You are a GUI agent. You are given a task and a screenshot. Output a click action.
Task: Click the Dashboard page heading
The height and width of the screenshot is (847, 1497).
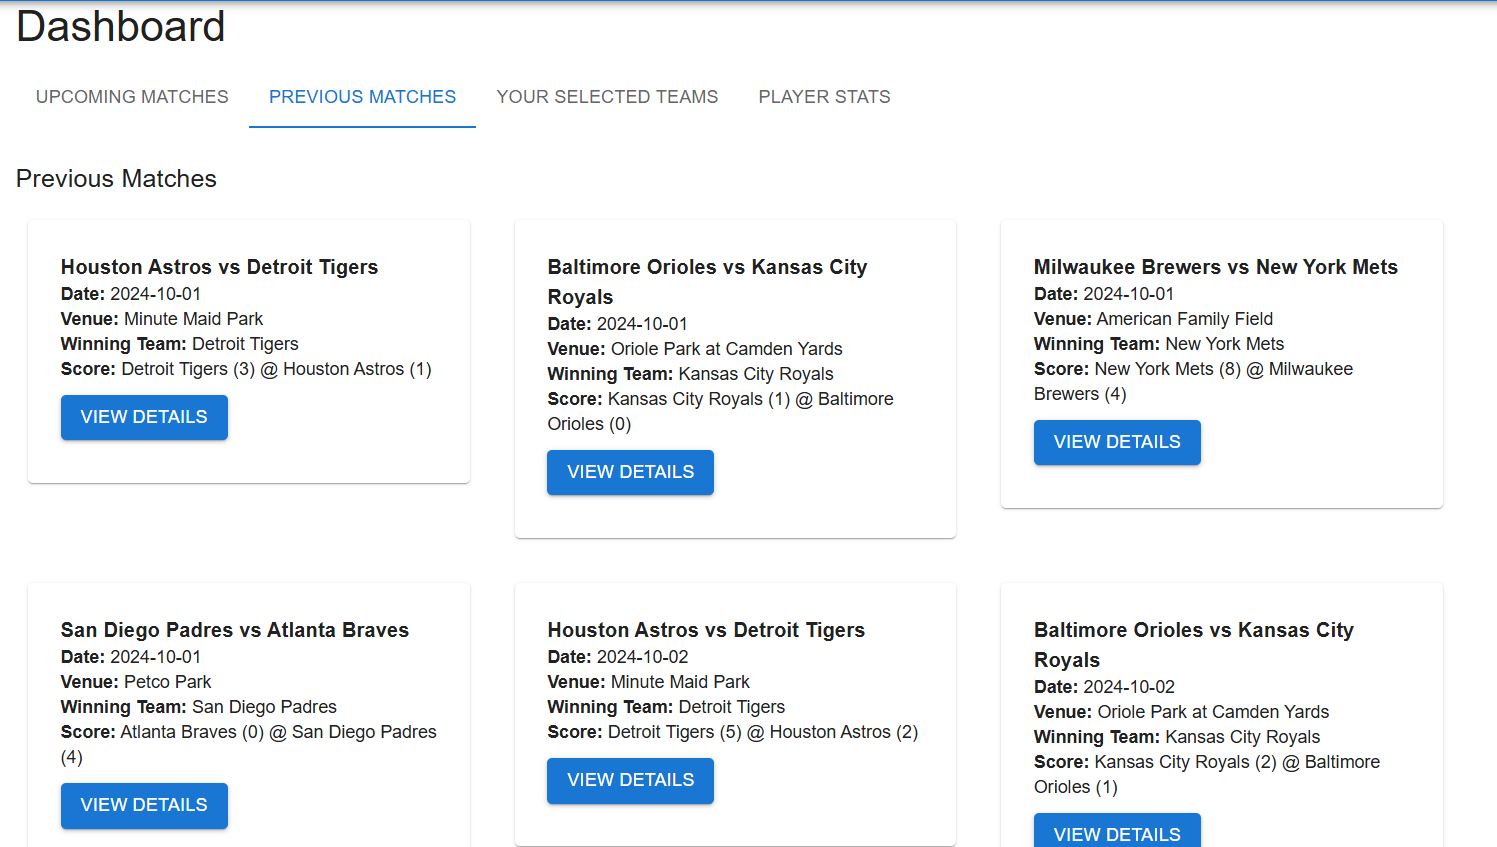121,27
